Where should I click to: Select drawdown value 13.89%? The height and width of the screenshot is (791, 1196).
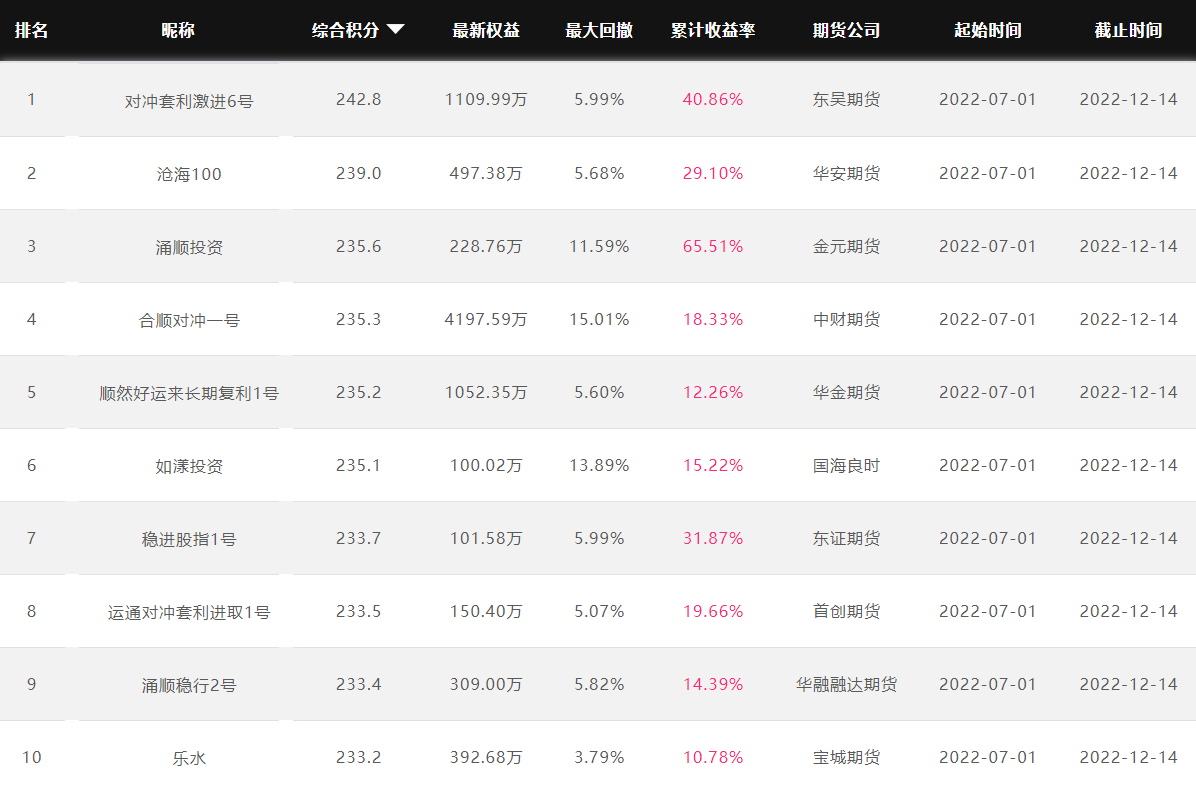(599, 465)
